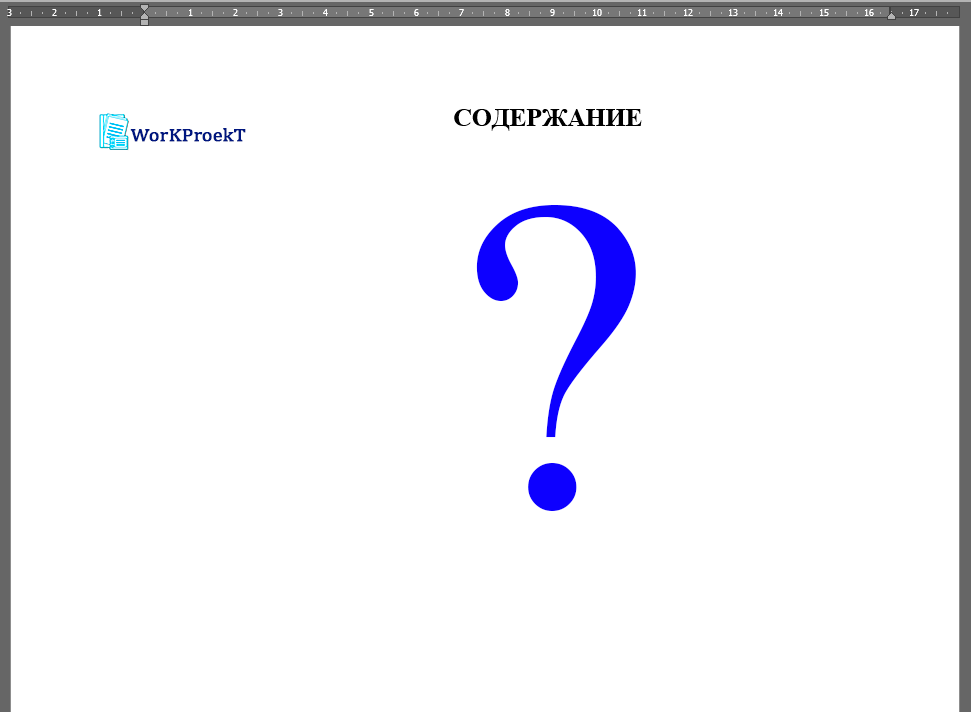The width and height of the screenshot is (971, 712).
Task: Click the Right Indent marker on ruler
Action: click(891, 15)
